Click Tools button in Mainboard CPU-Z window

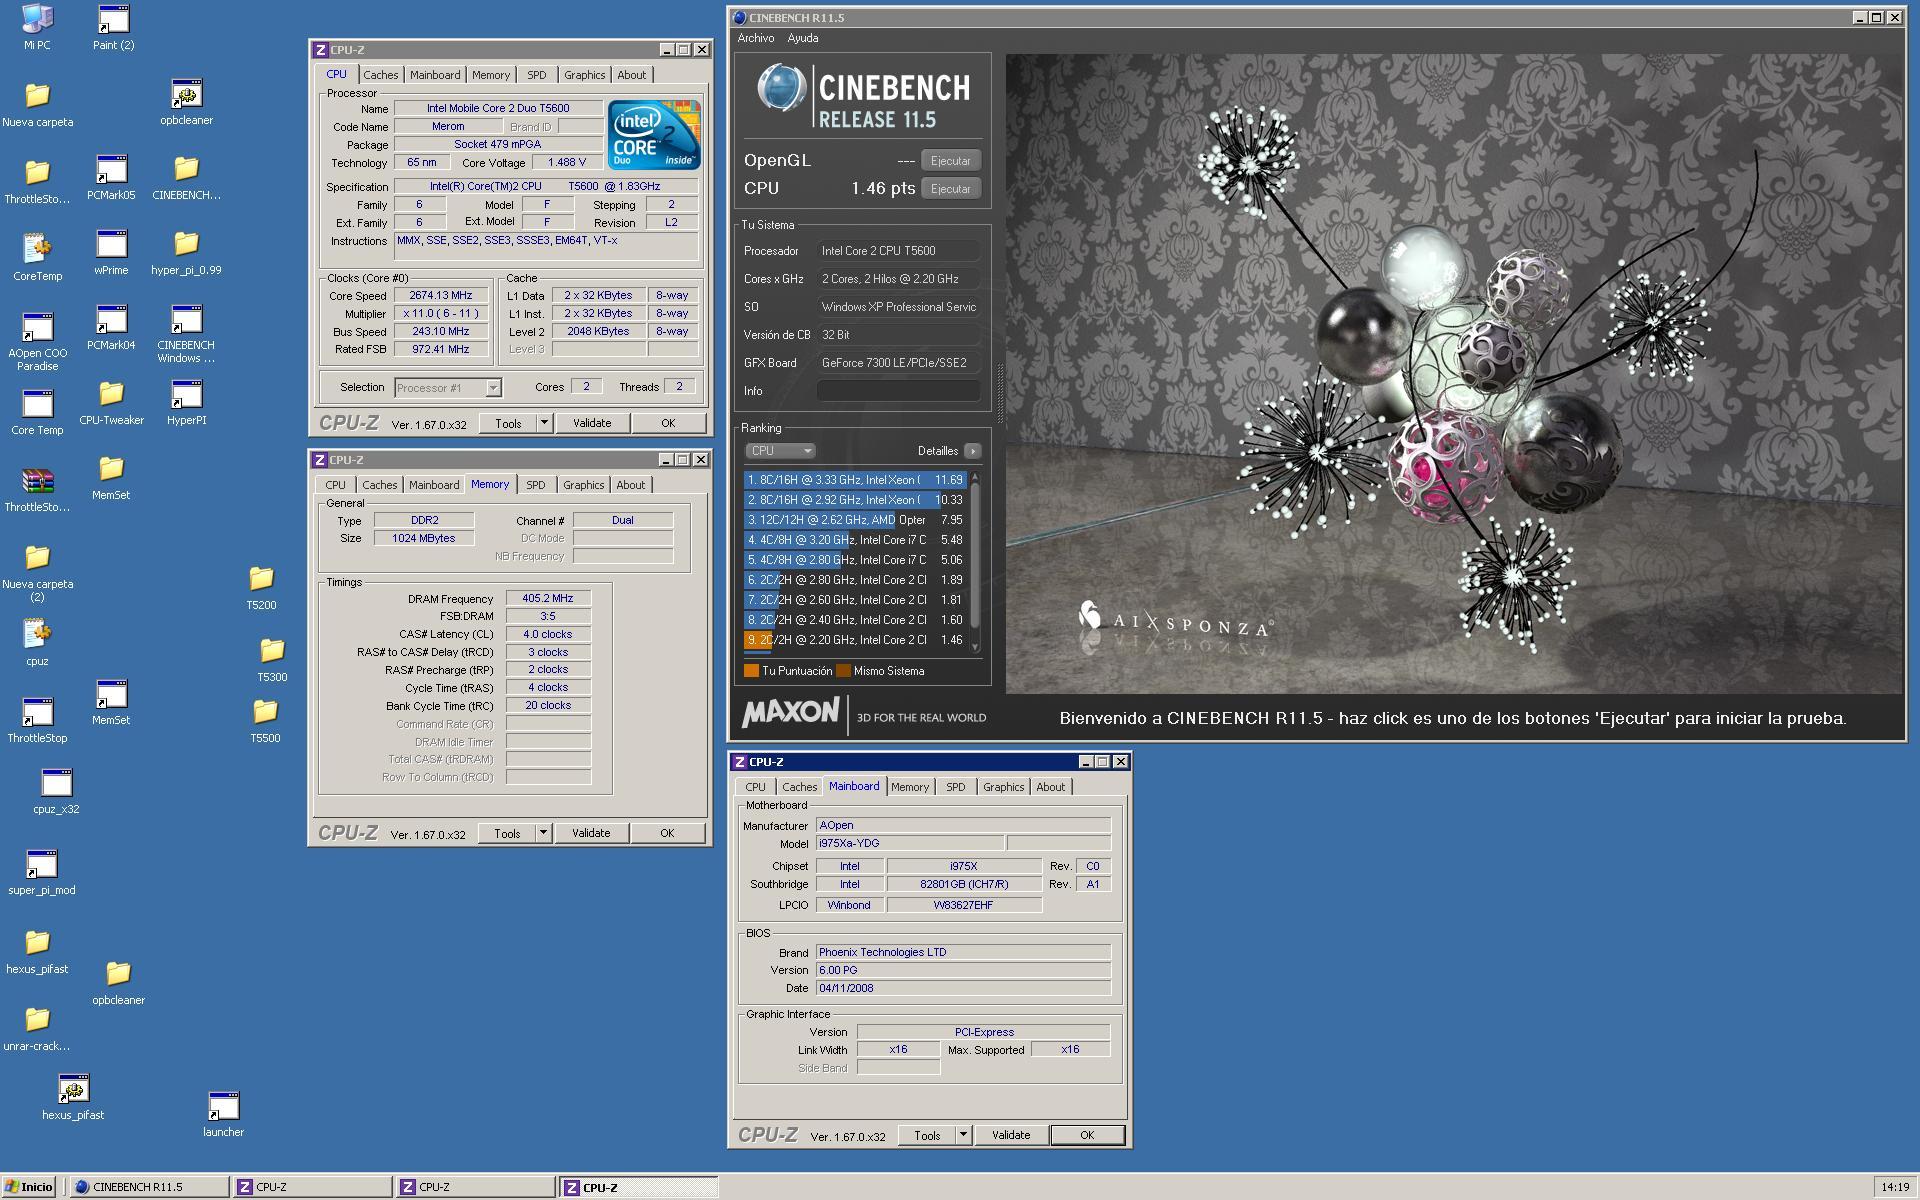(927, 1135)
